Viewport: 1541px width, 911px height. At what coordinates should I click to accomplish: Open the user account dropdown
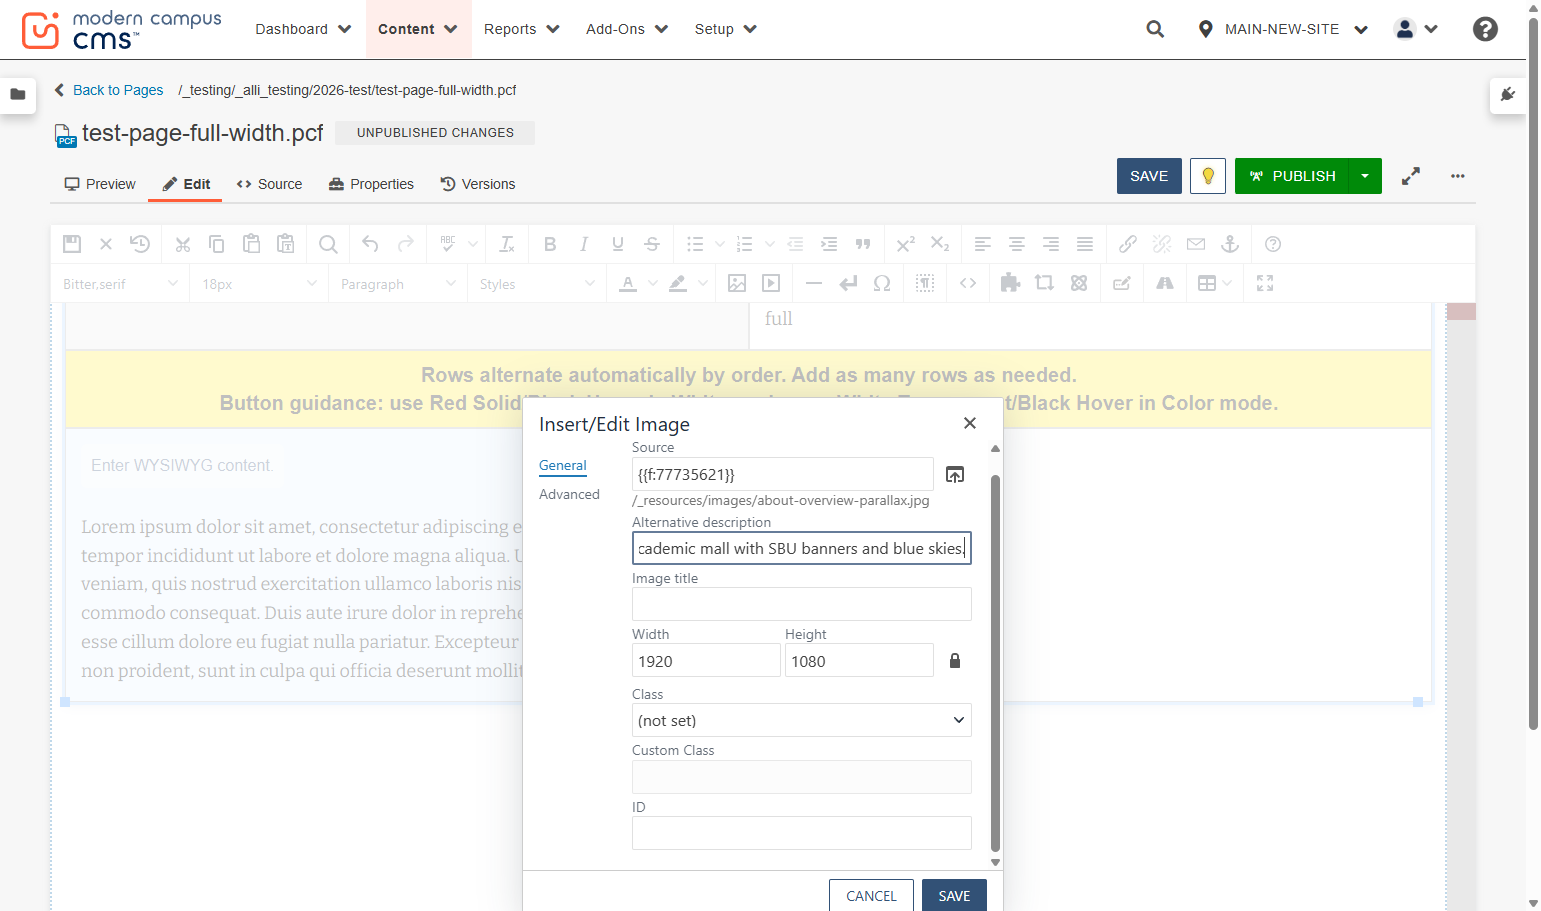click(1416, 29)
